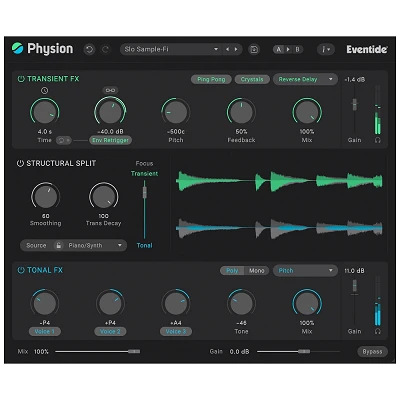The width and height of the screenshot is (400, 400).
Task: Open the Piano/Synth source dropdown
Action: click(95, 245)
